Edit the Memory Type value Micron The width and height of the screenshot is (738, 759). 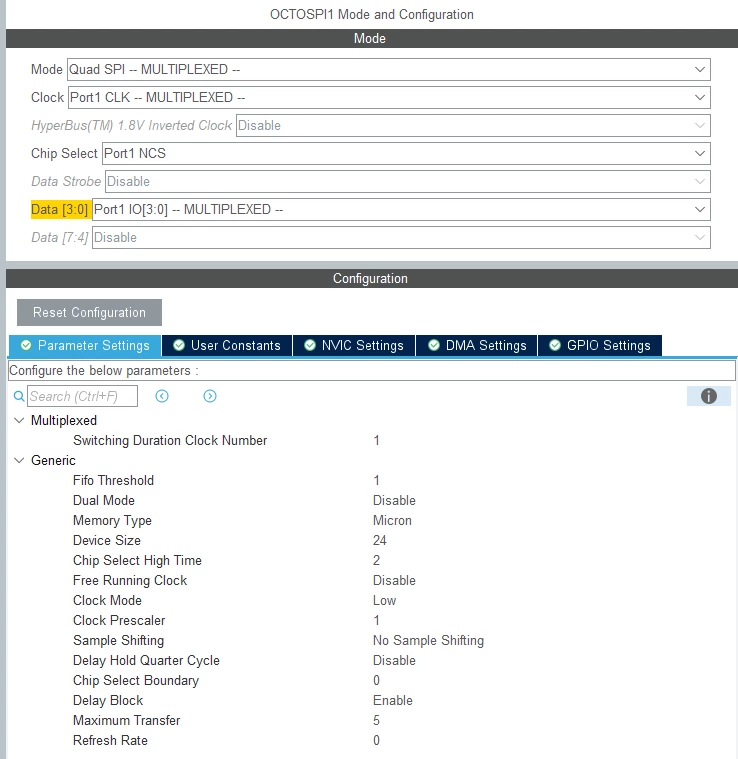click(392, 521)
